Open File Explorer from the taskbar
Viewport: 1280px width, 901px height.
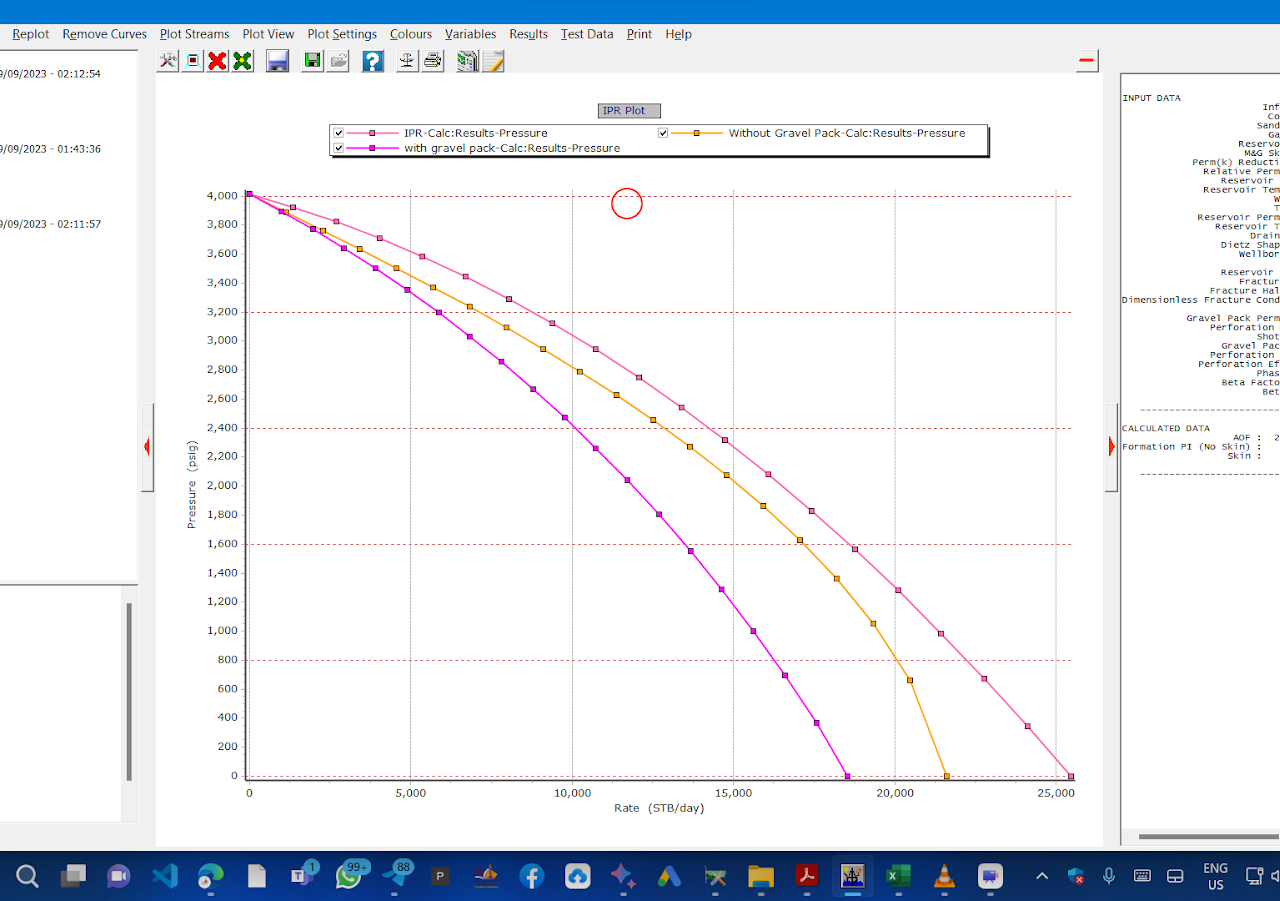pos(761,877)
